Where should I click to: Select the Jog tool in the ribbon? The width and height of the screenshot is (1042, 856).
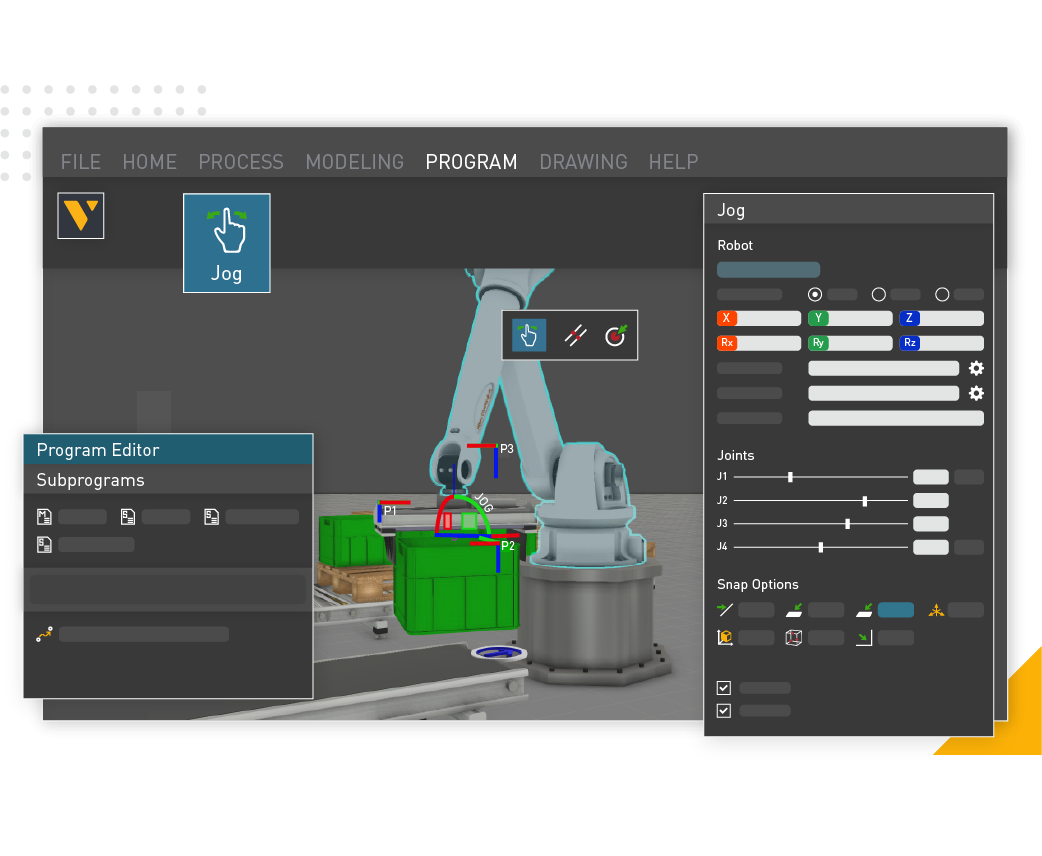[226, 242]
